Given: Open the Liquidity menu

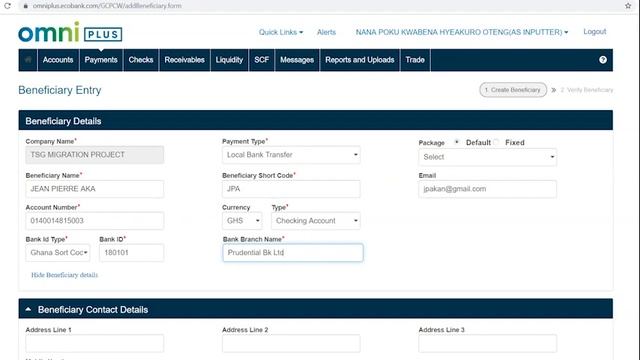Looking at the screenshot, I should click(x=229, y=60).
